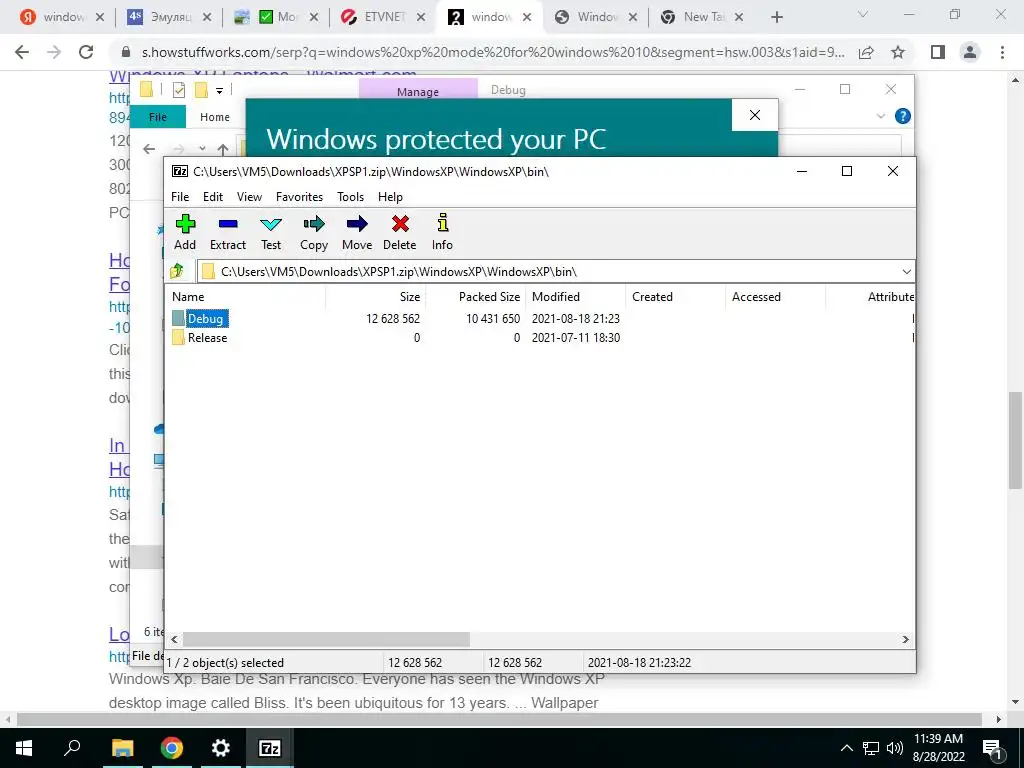Open Chrome three-dot menu
The height and width of the screenshot is (768, 1024).
click(x=1002, y=52)
